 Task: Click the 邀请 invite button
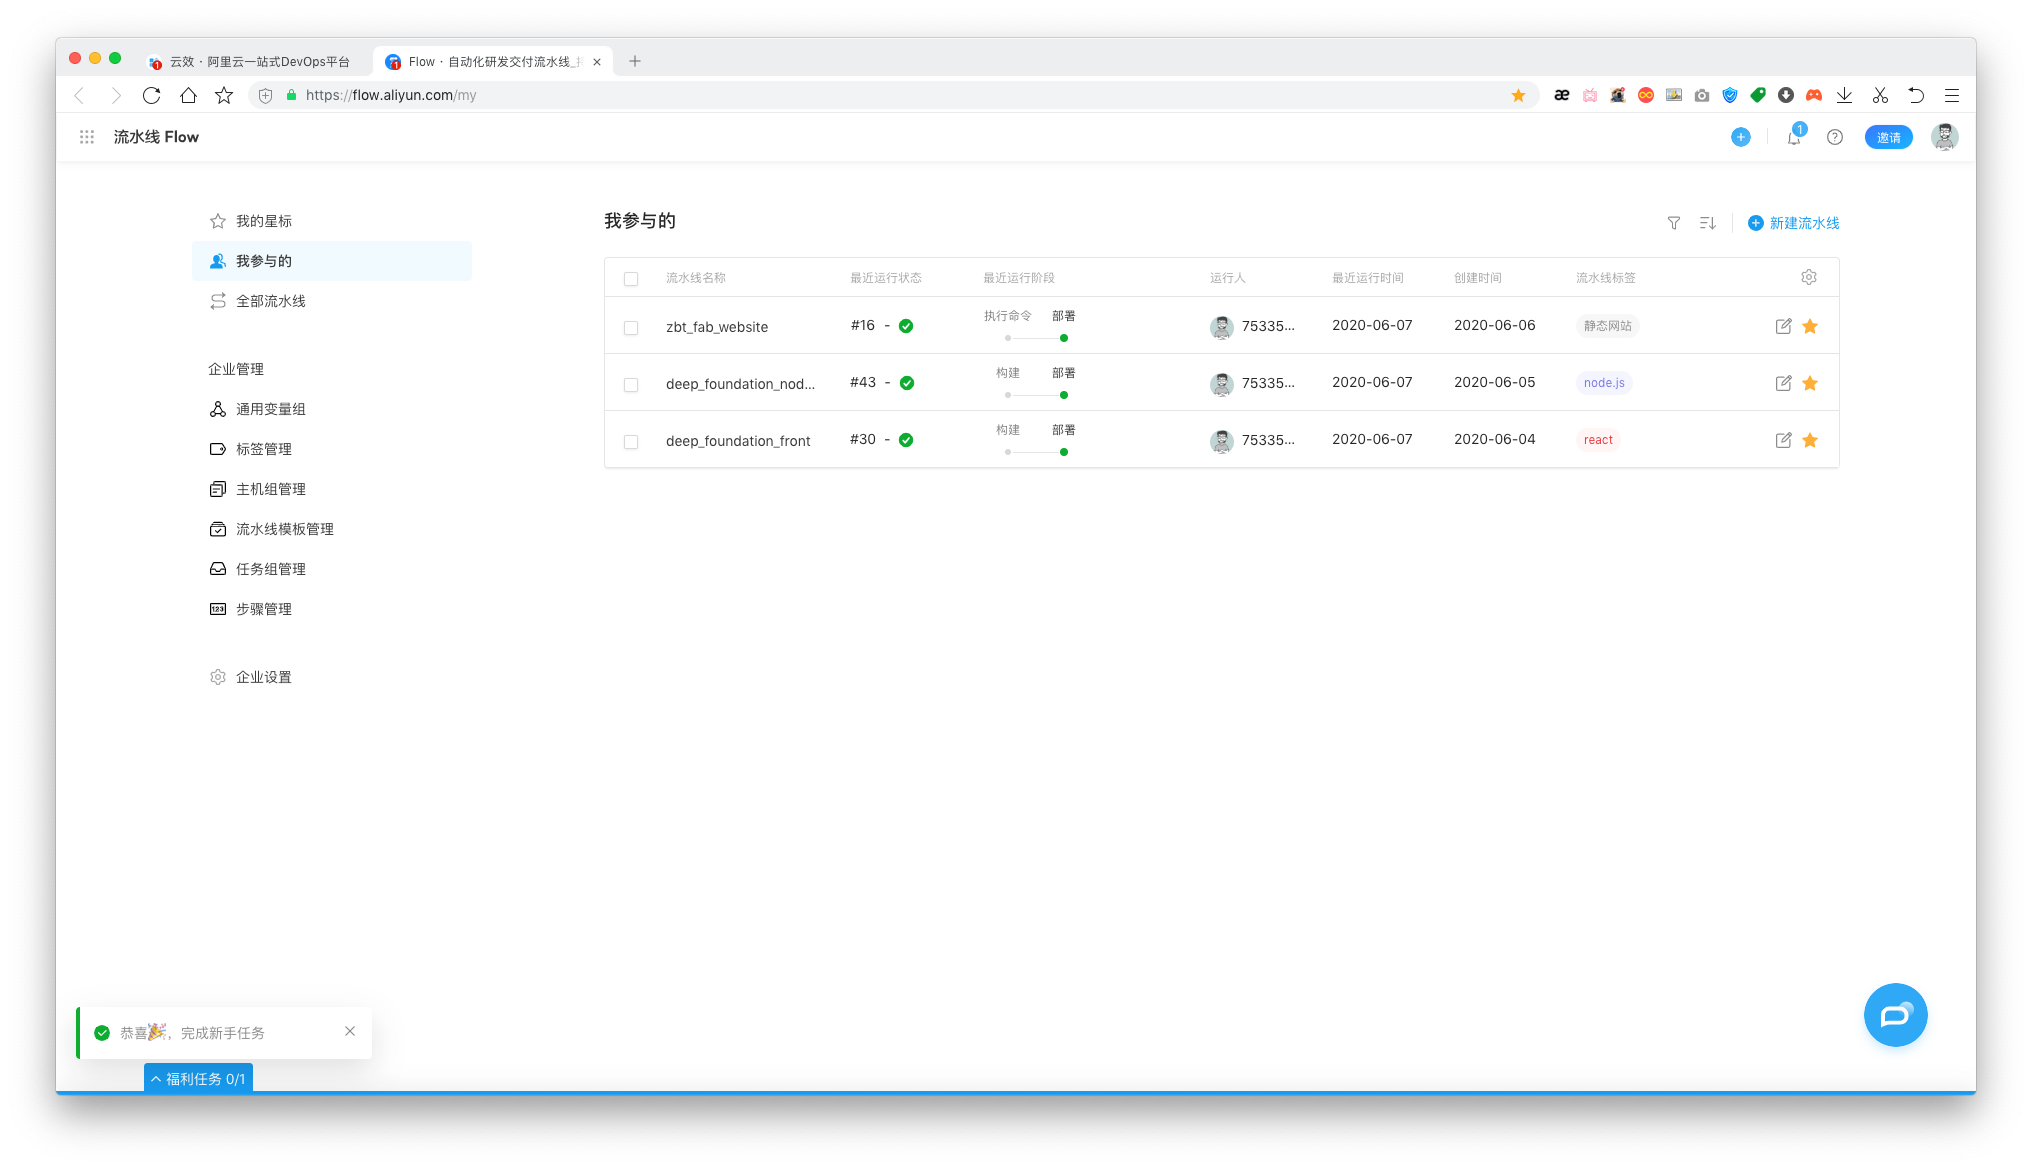[1887, 137]
